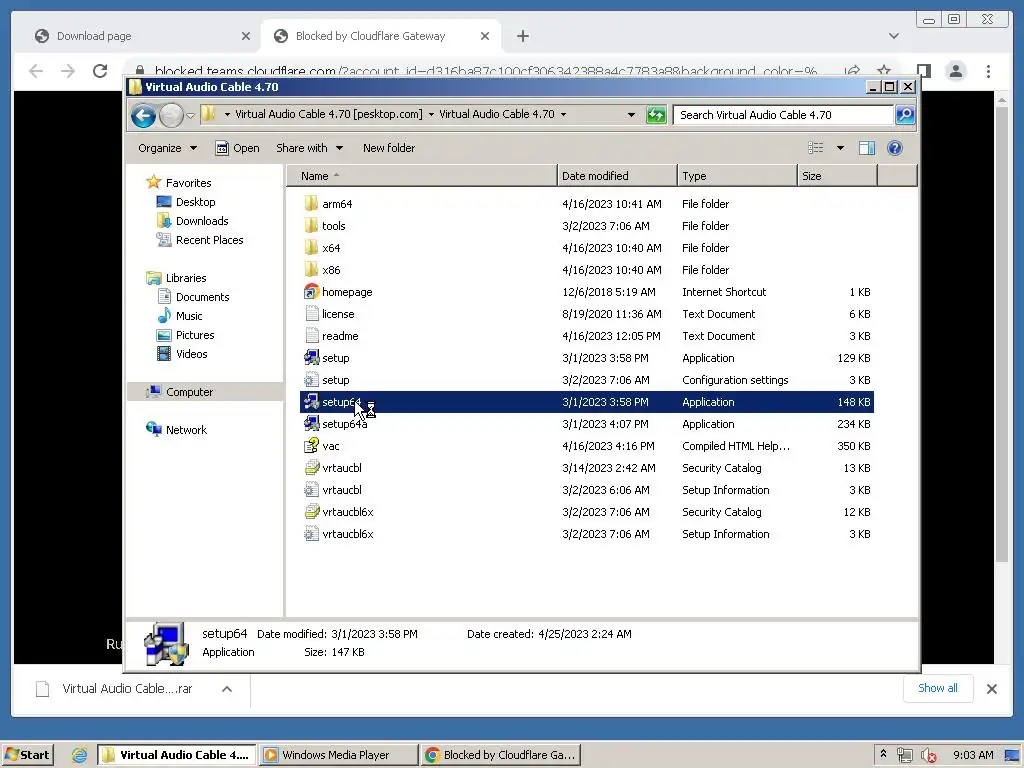Click the change view icon
The width and height of the screenshot is (1024, 768).
coord(816,148)
